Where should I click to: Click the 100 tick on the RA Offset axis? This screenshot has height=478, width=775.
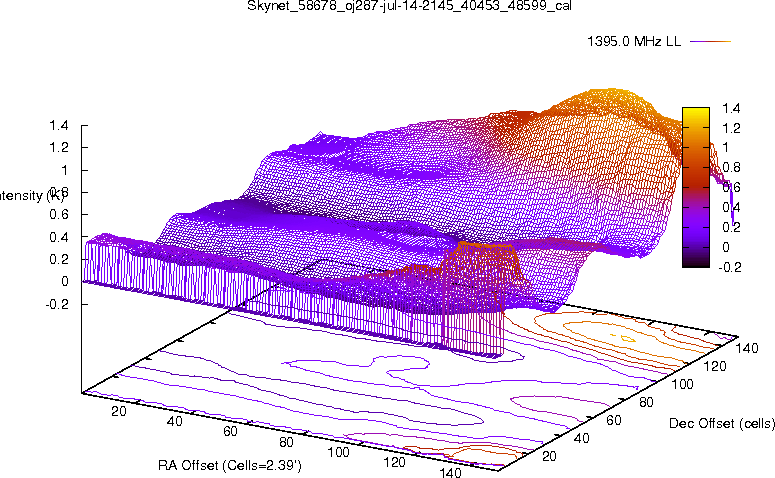339,452
